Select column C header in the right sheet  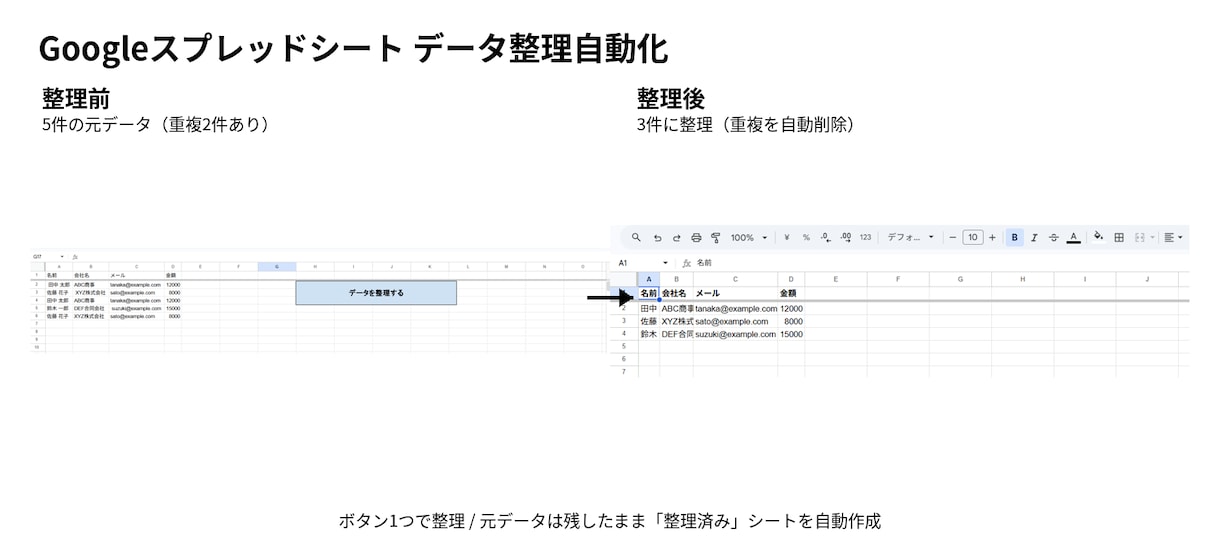[x=735, y=278]
